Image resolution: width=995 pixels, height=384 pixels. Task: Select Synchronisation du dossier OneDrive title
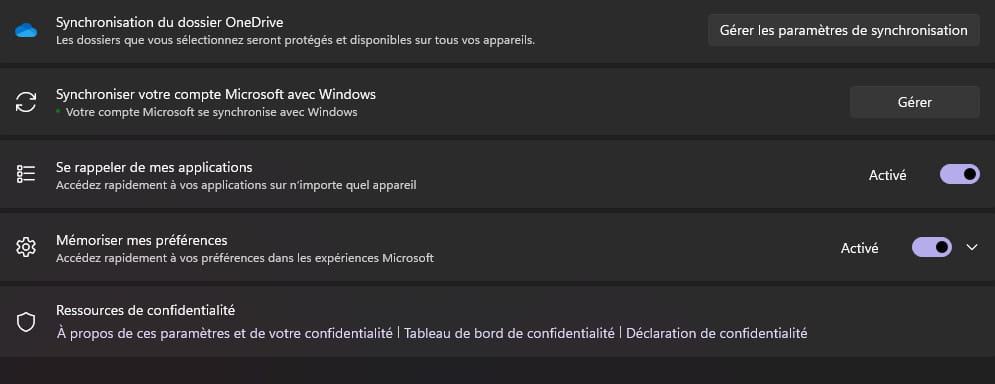coord(169,22)
